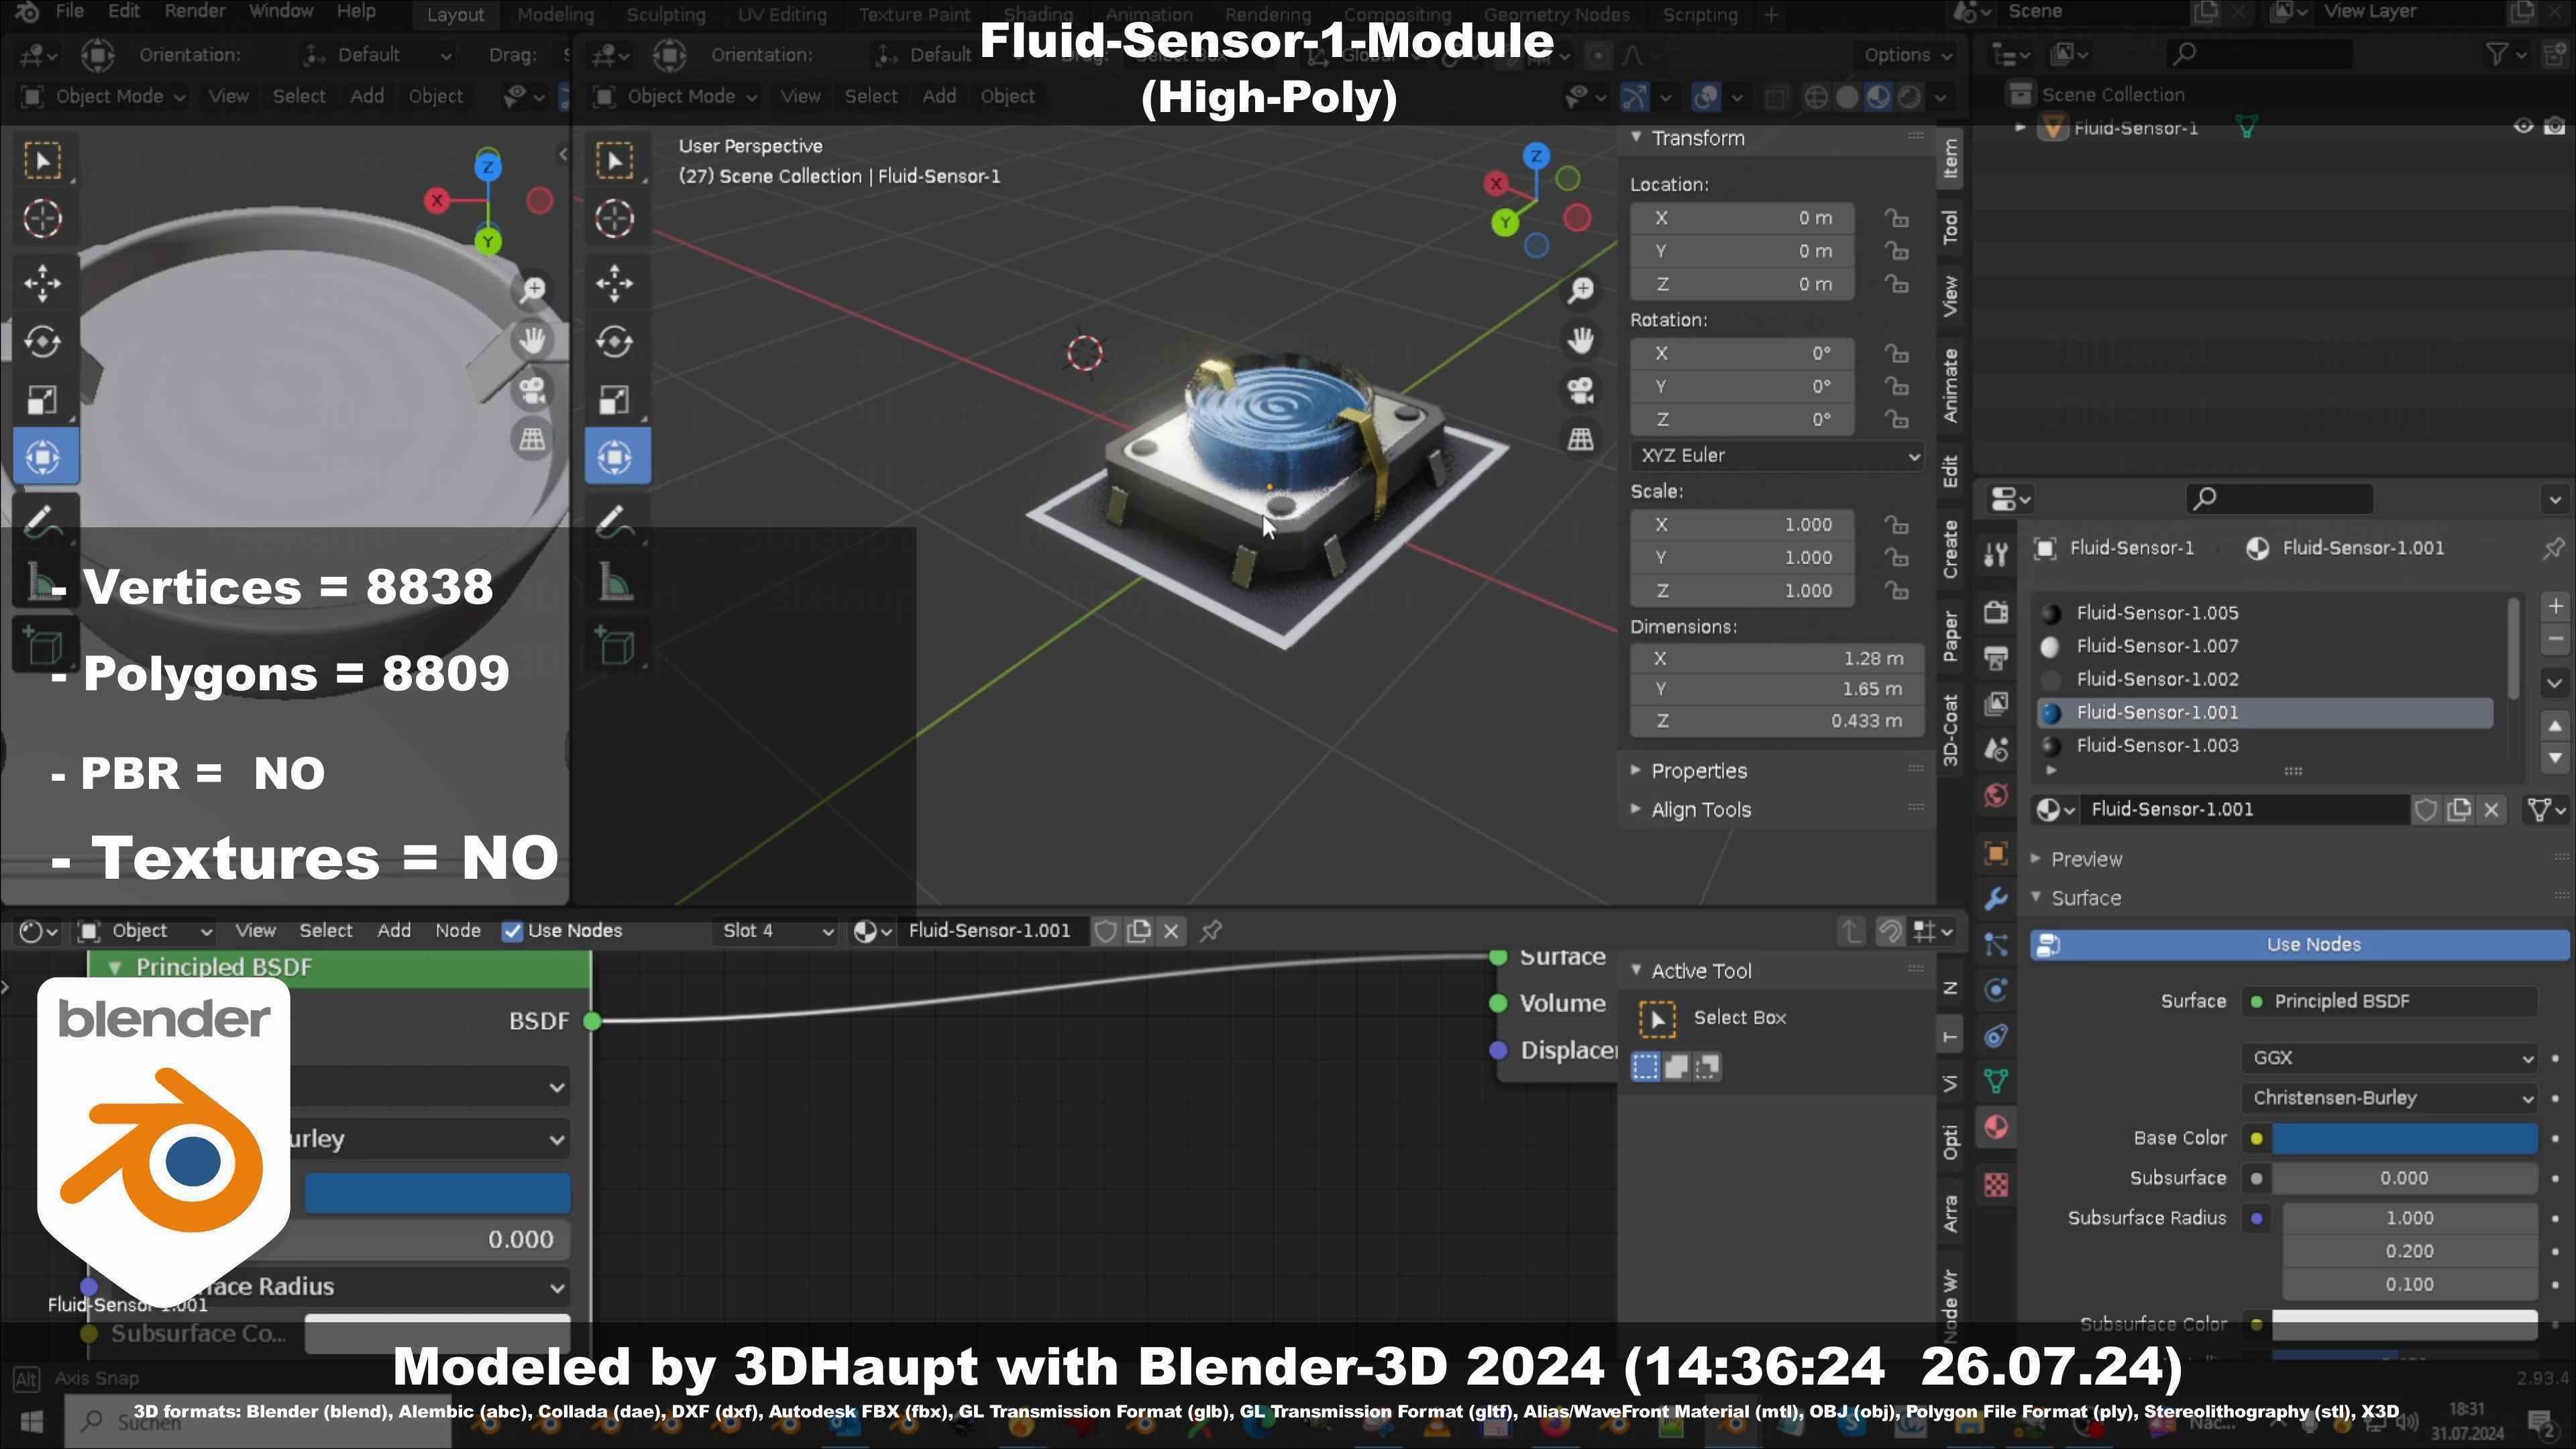Toggle Use Nodes checkbox in node editor
Screen dimensions: 2576x1449
point(512,931)
